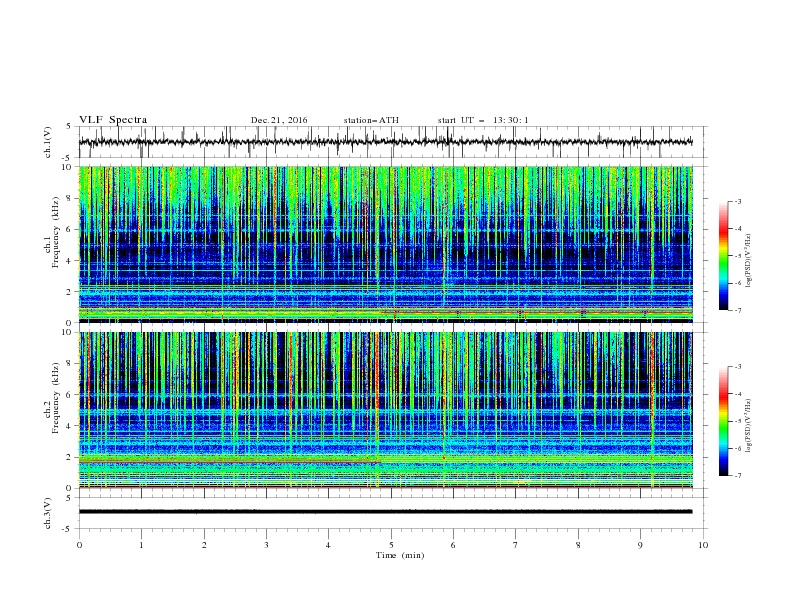Image resolution: width=792 pixels, height=612 pixels.
Task: Click the ch.1 'Frequency (kHz)' axis label
Action: tap(55, 232)
